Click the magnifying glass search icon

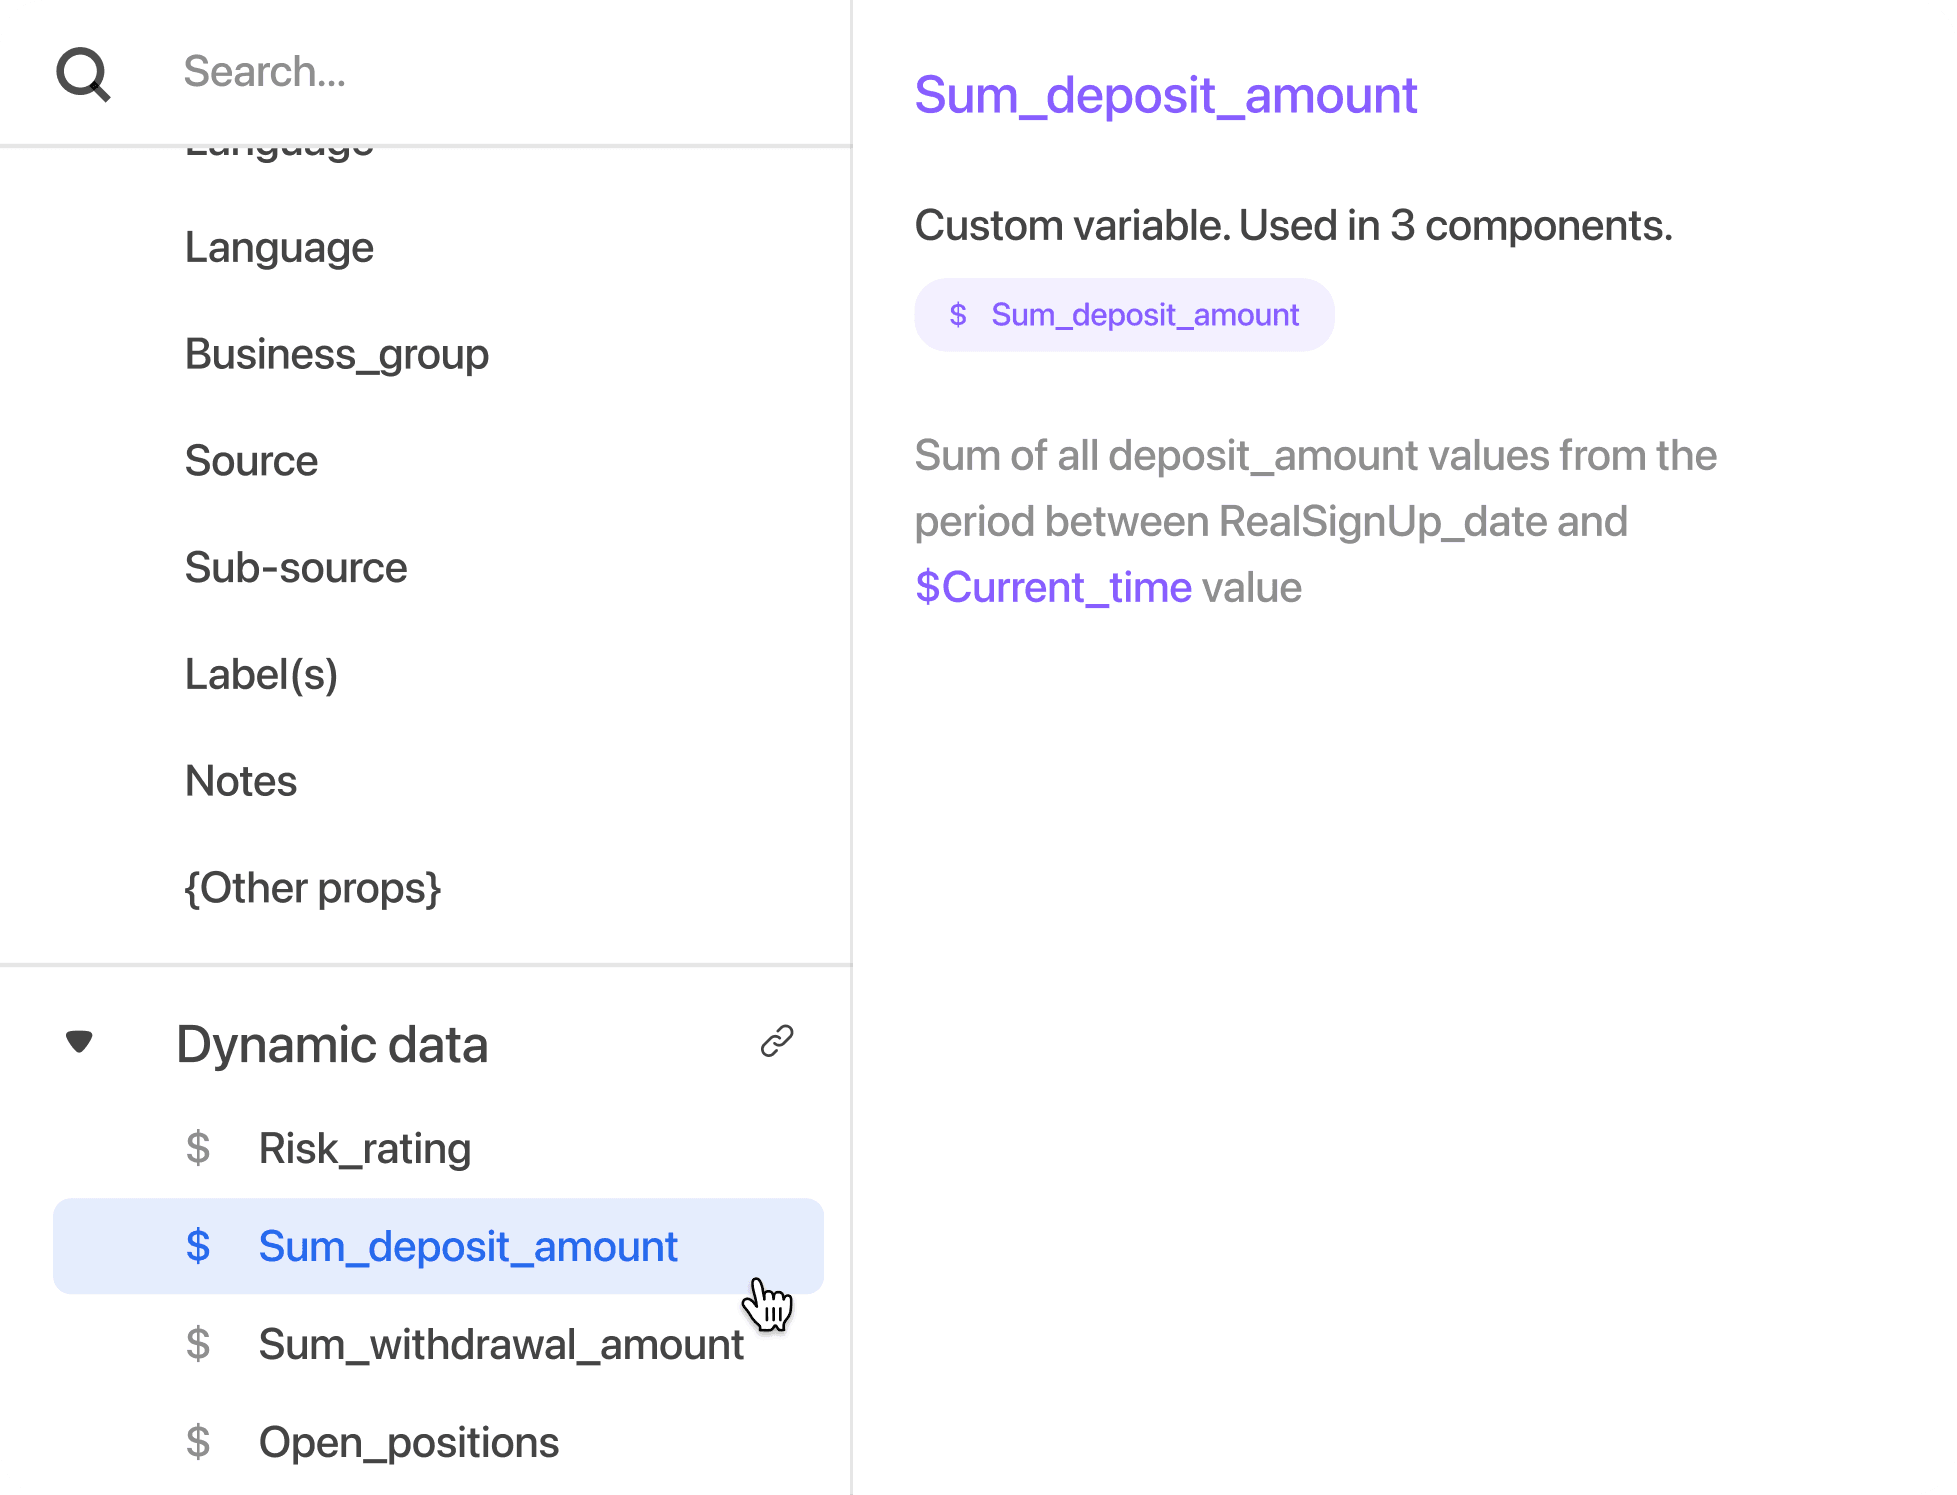83,74
